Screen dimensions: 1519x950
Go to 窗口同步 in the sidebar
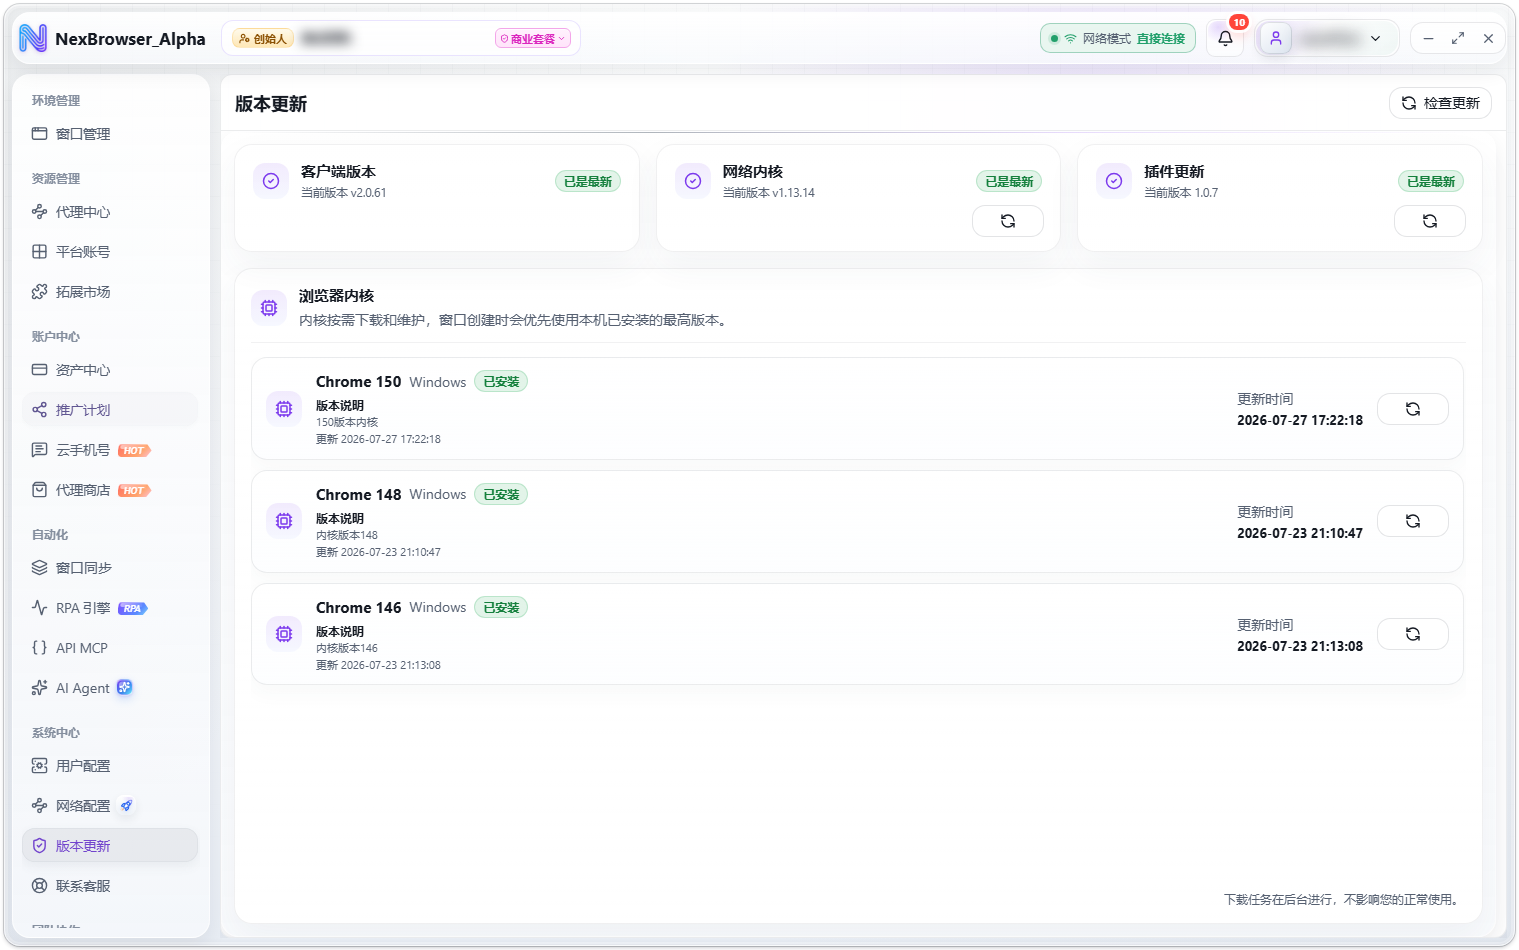pyautogui.click(x=110, y=568)
